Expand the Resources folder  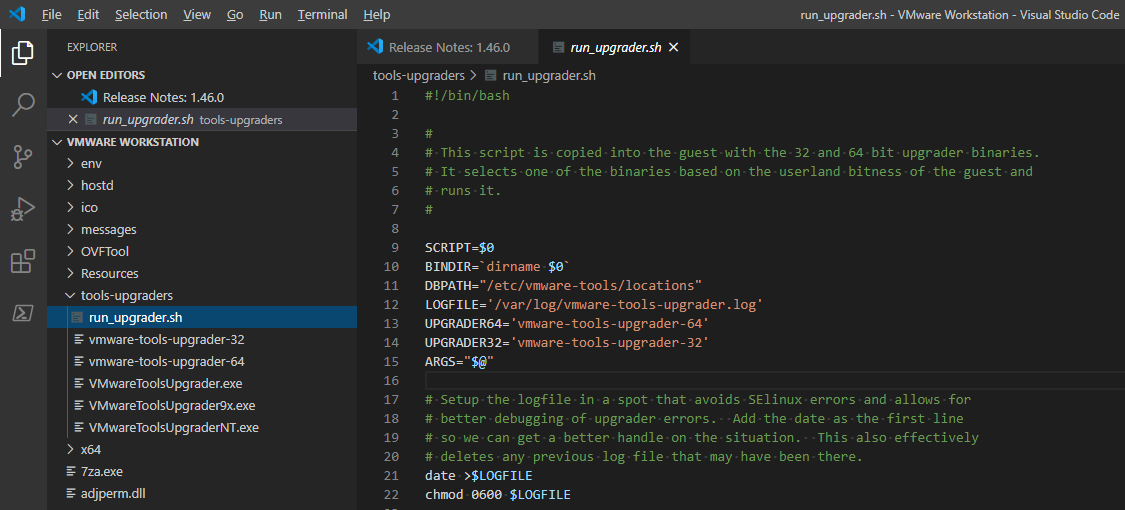pyautogui.click(x=70, y=273)
